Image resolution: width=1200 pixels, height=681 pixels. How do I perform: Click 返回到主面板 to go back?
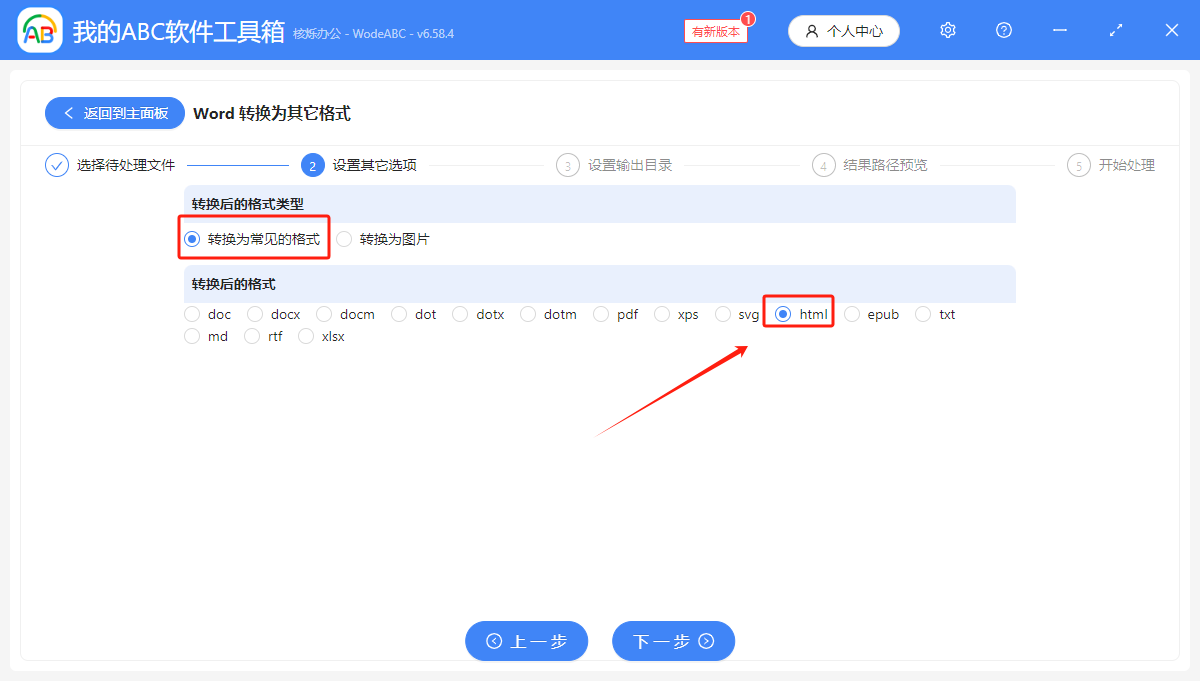coord(114,113)
